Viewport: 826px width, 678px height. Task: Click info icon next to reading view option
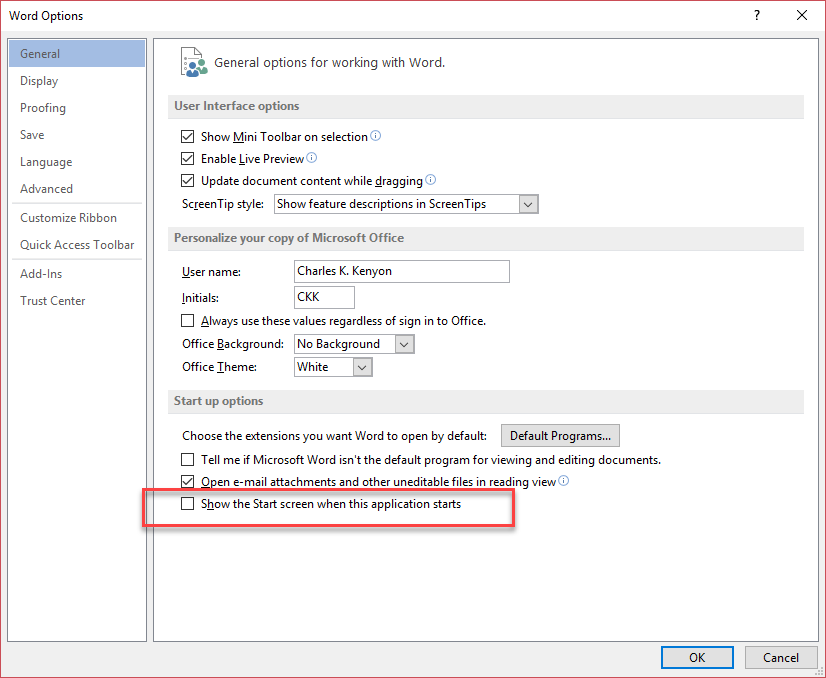[x=564, y=480]
